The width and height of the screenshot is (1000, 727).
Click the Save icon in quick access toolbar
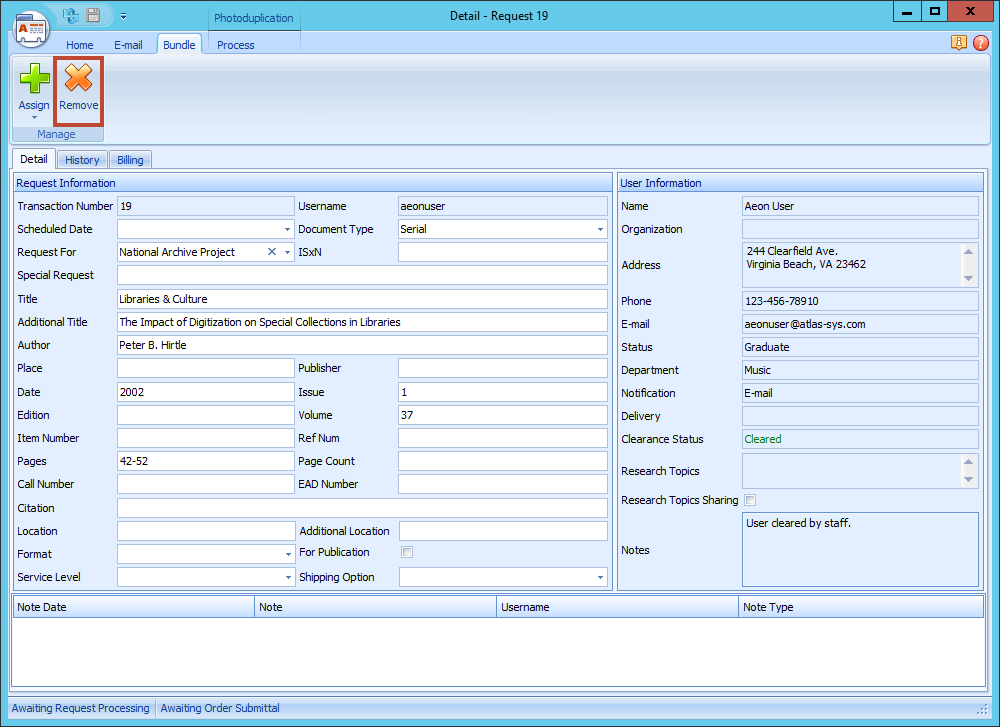pyautogui.click(x=93, y=15)
